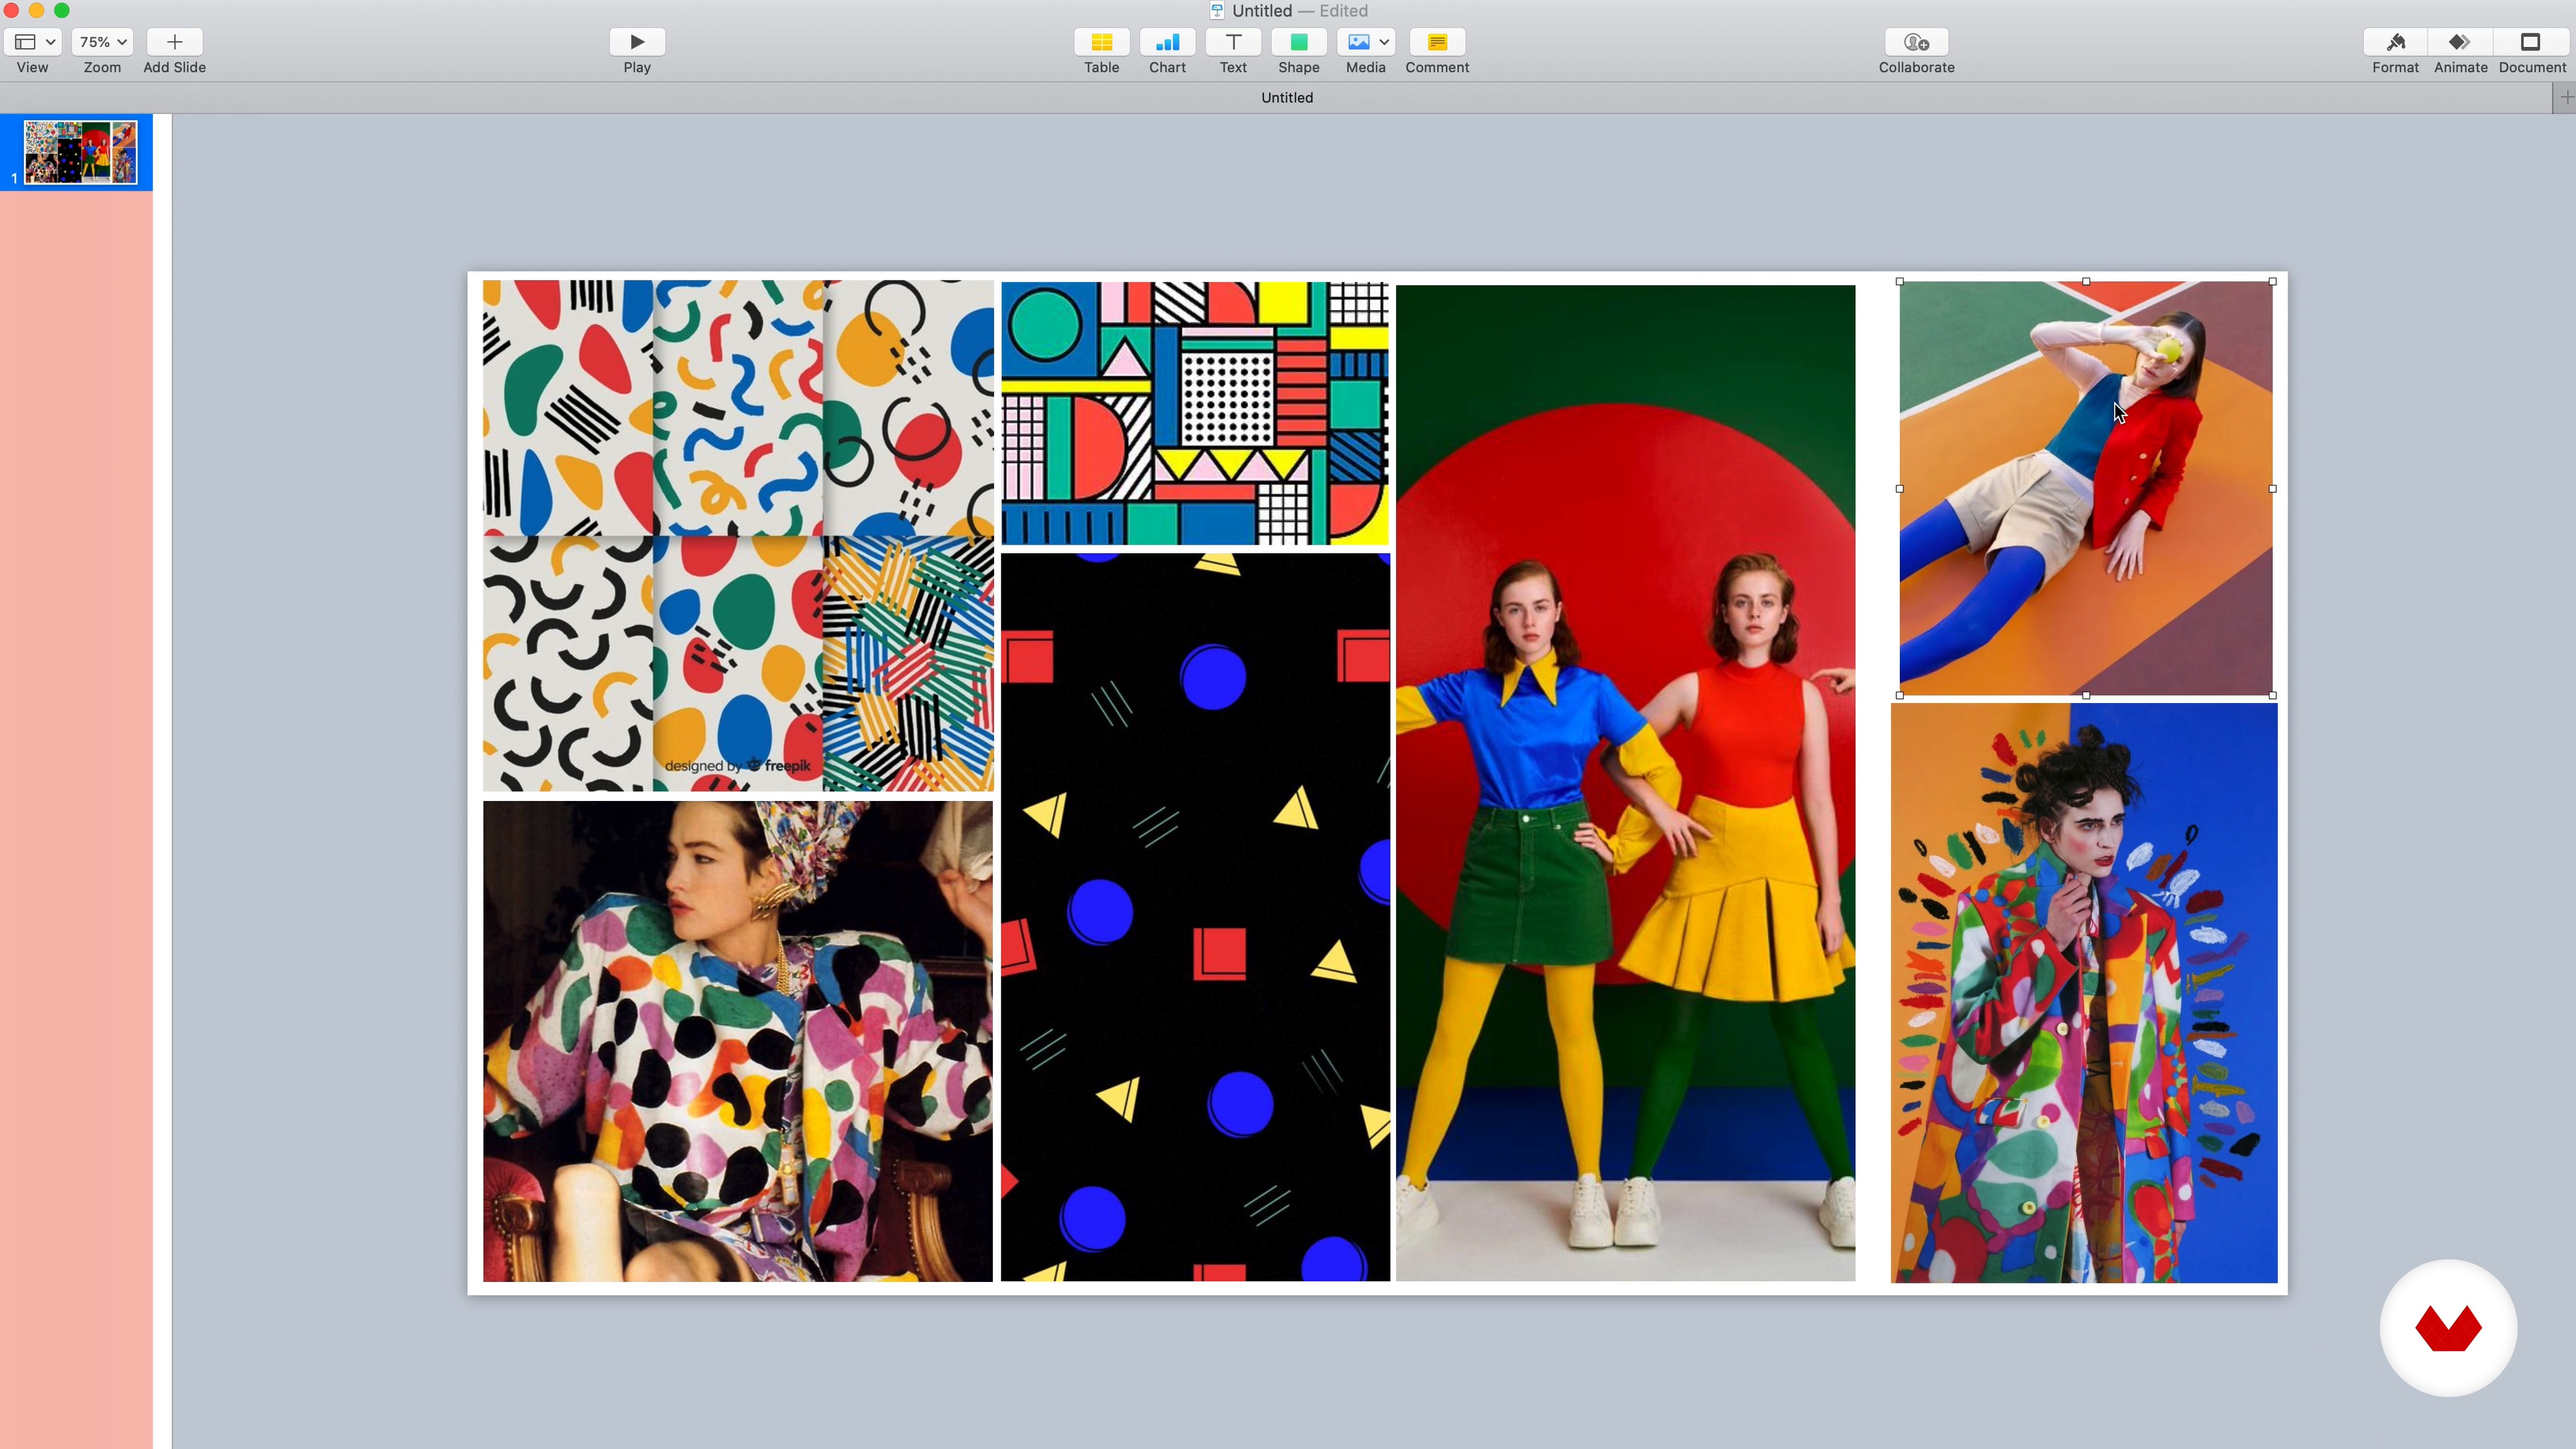Click the Untitled document tab
2576x1449 pixels.
click(1286, 98)
